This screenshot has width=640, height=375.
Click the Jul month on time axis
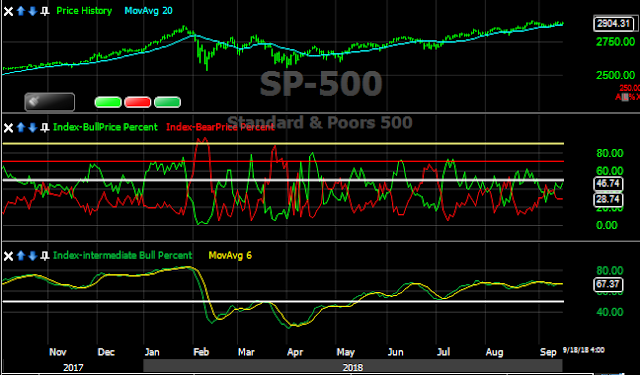443,352
